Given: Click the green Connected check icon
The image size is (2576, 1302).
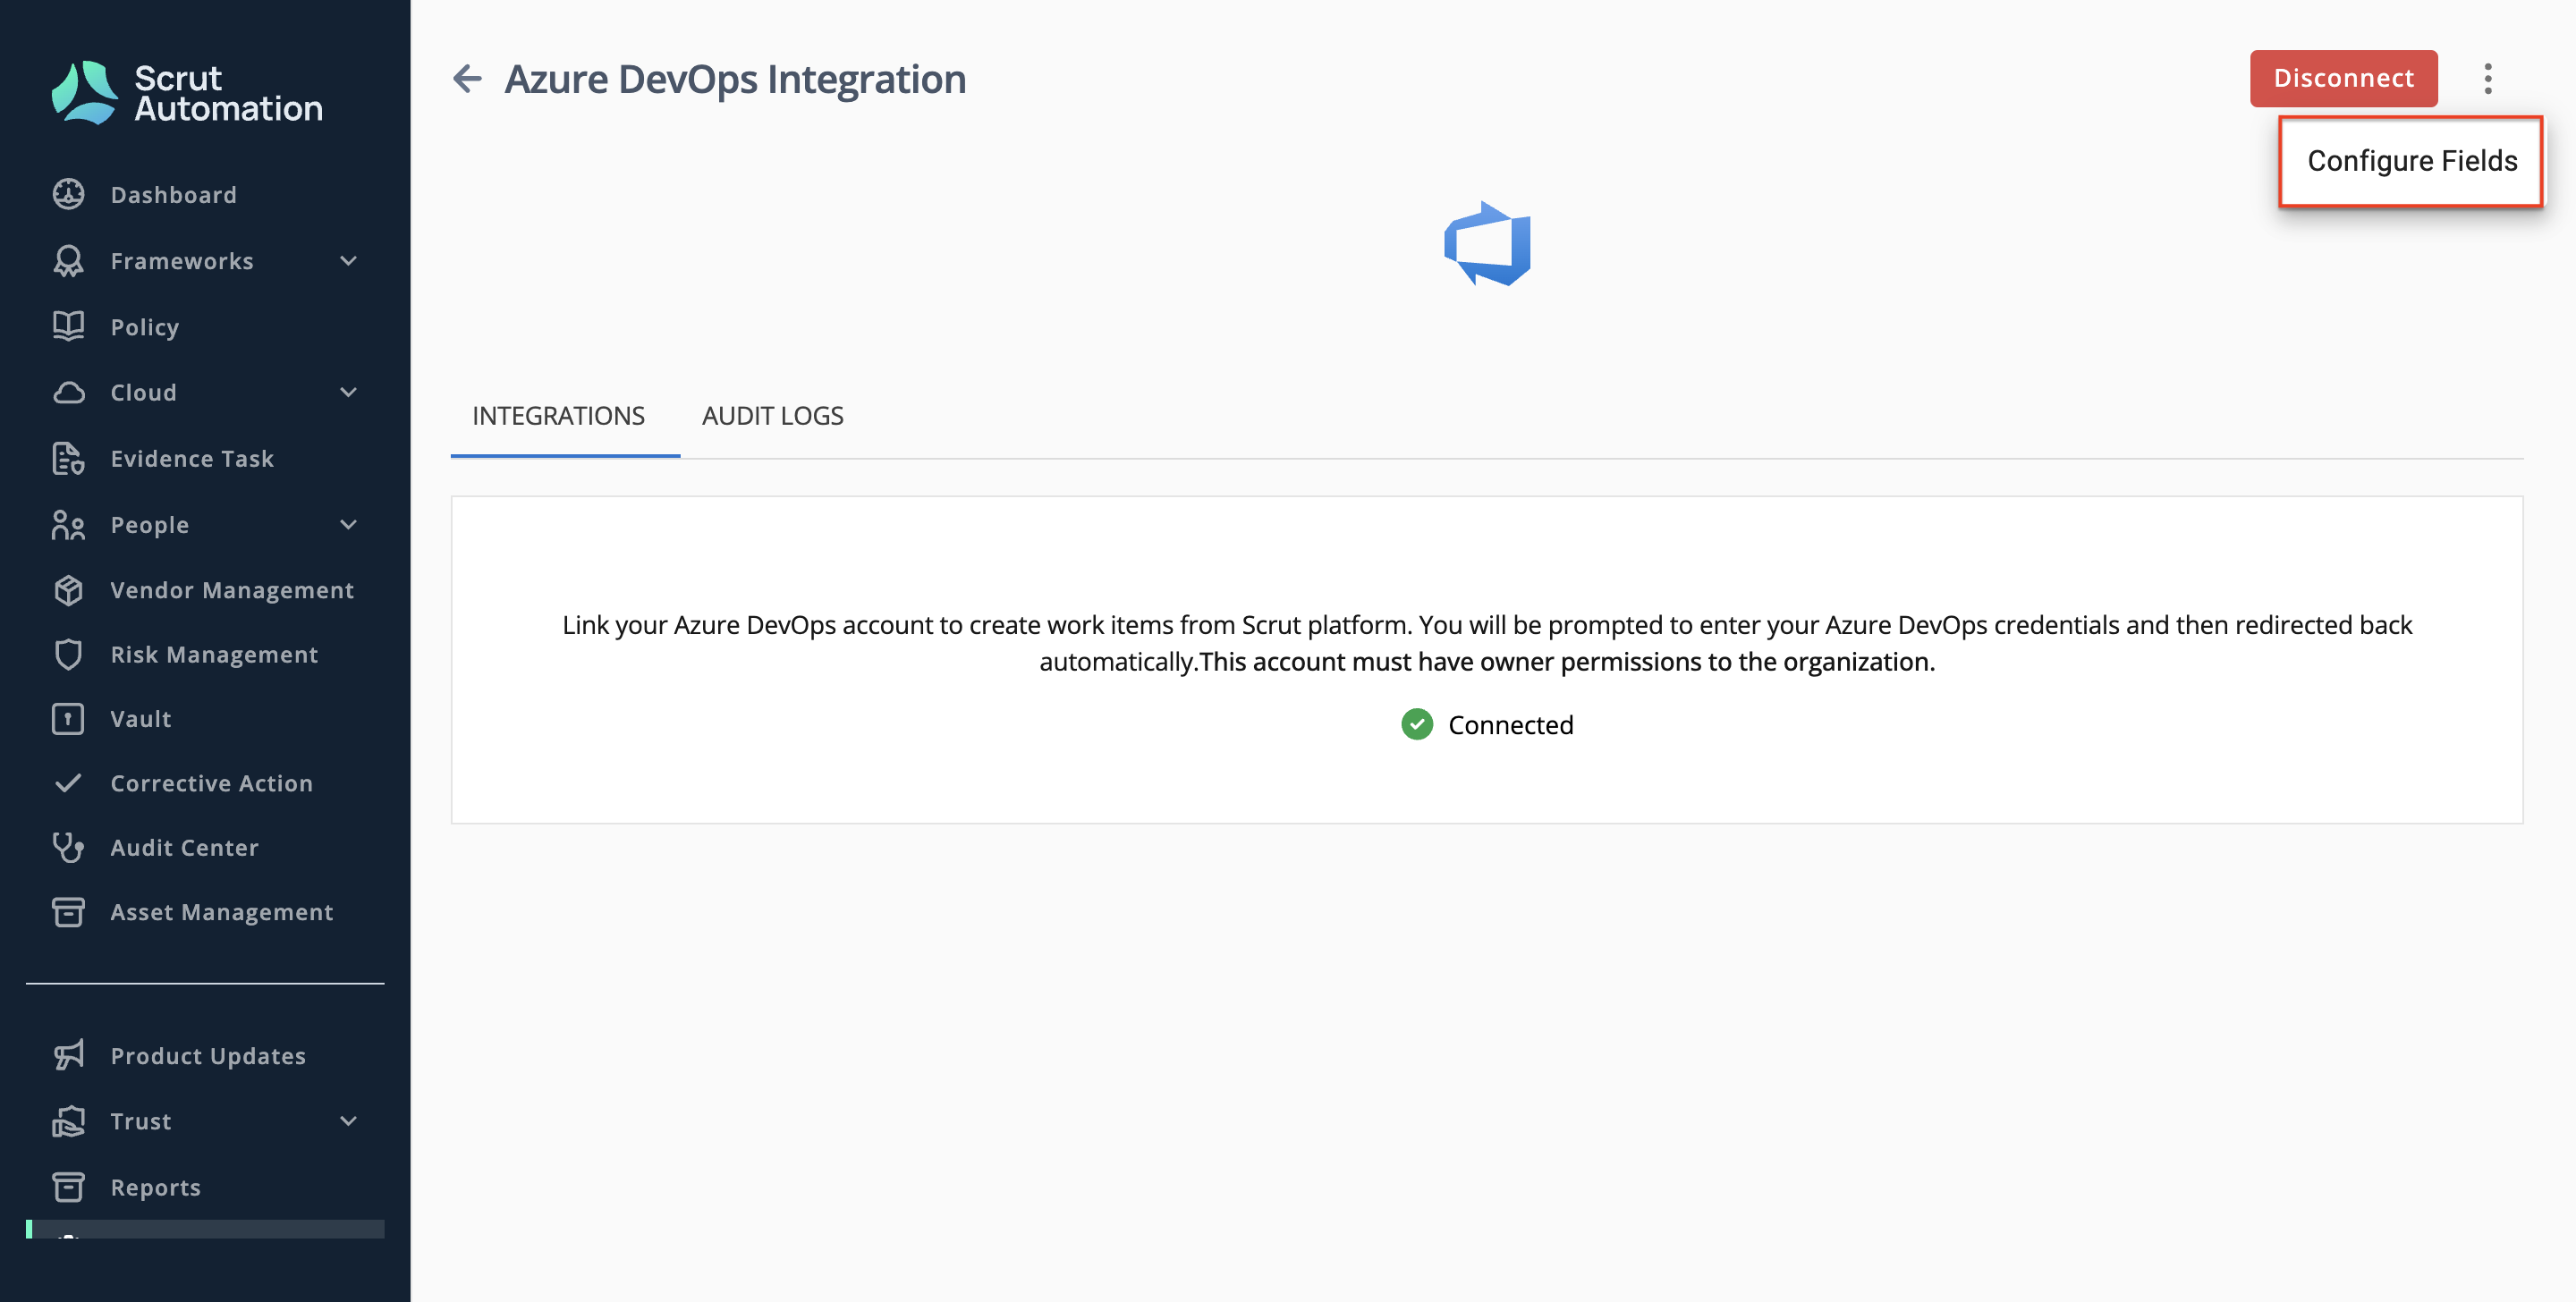Looking at the screenshot, I should point(1416,723).
